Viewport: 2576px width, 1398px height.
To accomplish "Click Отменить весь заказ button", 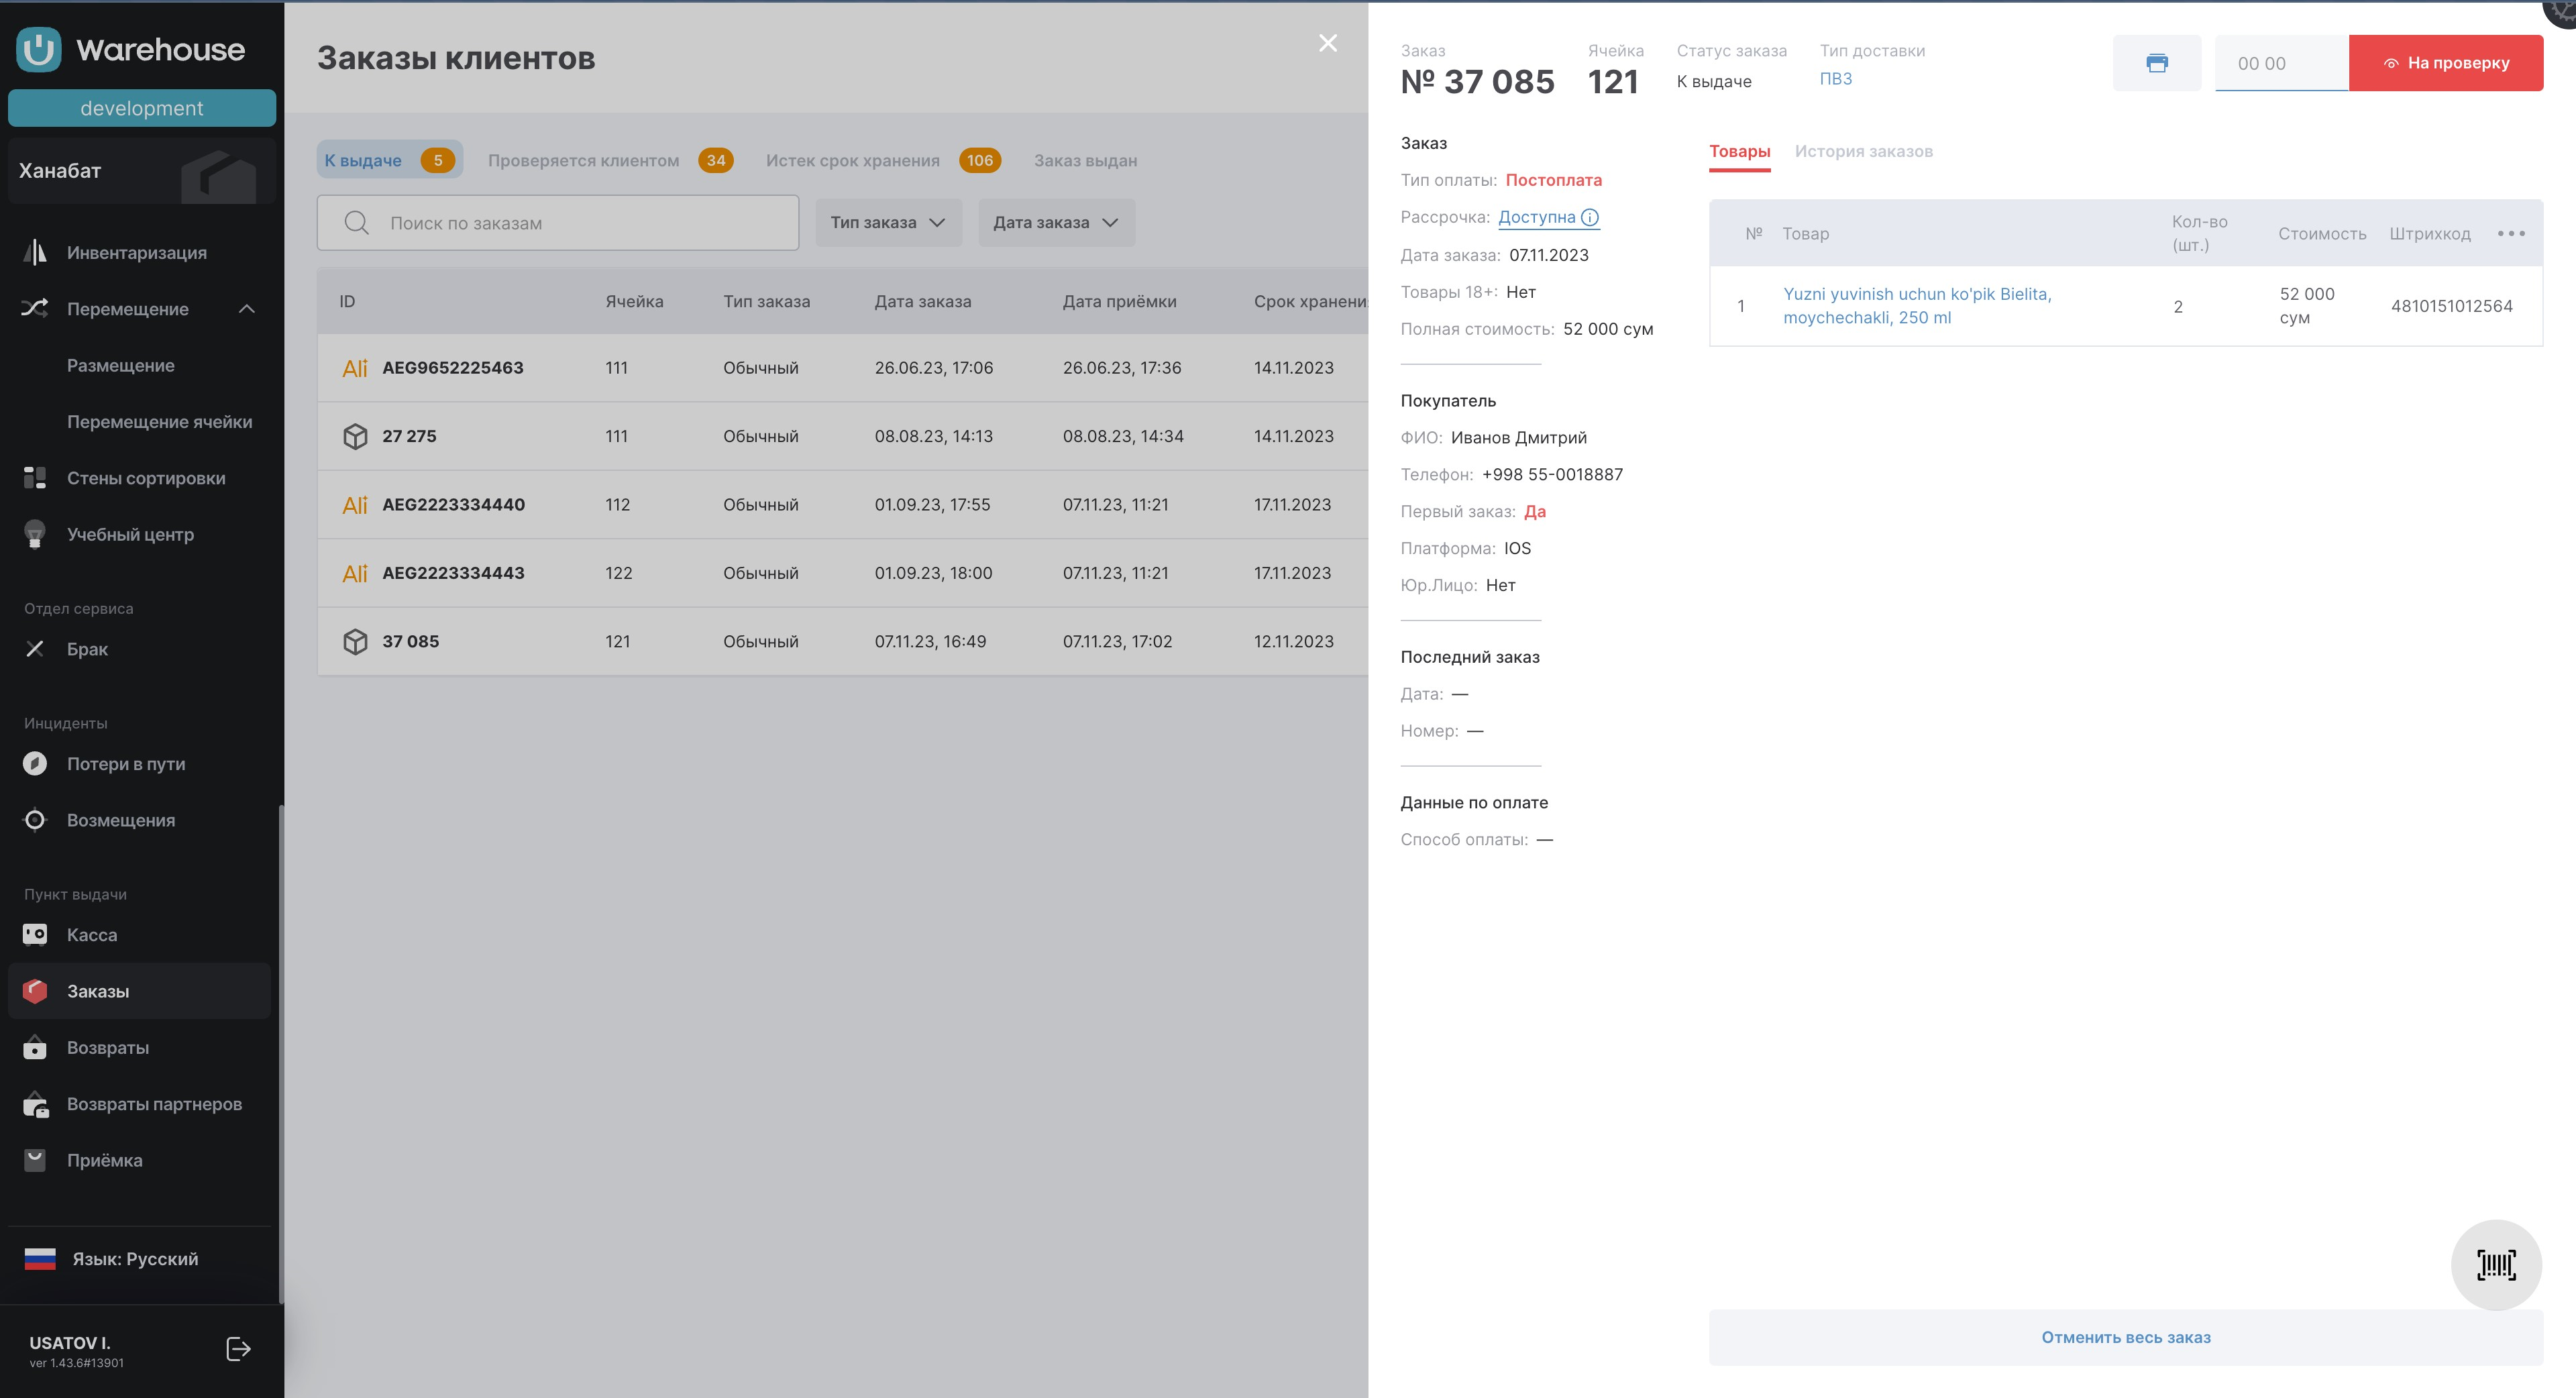I will 2125,1337.
